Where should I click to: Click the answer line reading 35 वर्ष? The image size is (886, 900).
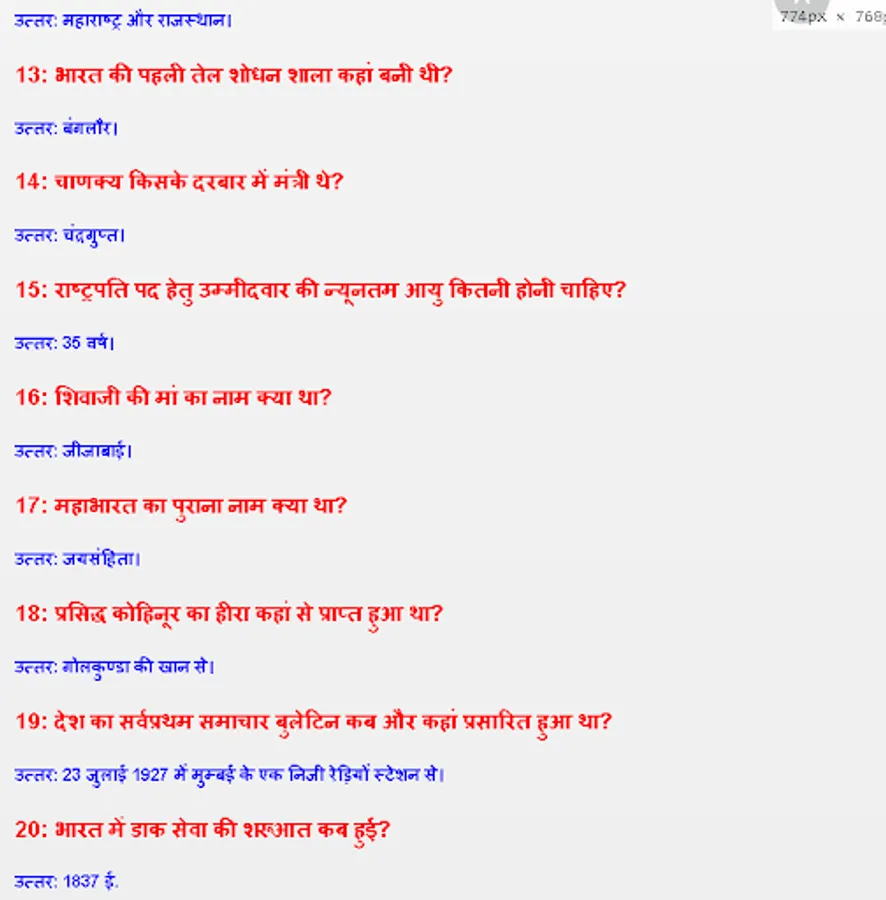coord(64,343)
